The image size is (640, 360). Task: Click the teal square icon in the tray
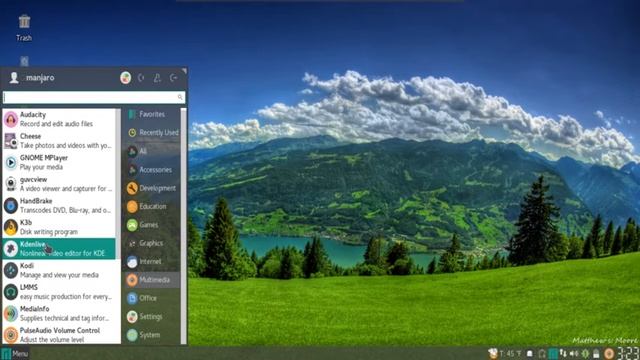[x=553, y=353]
